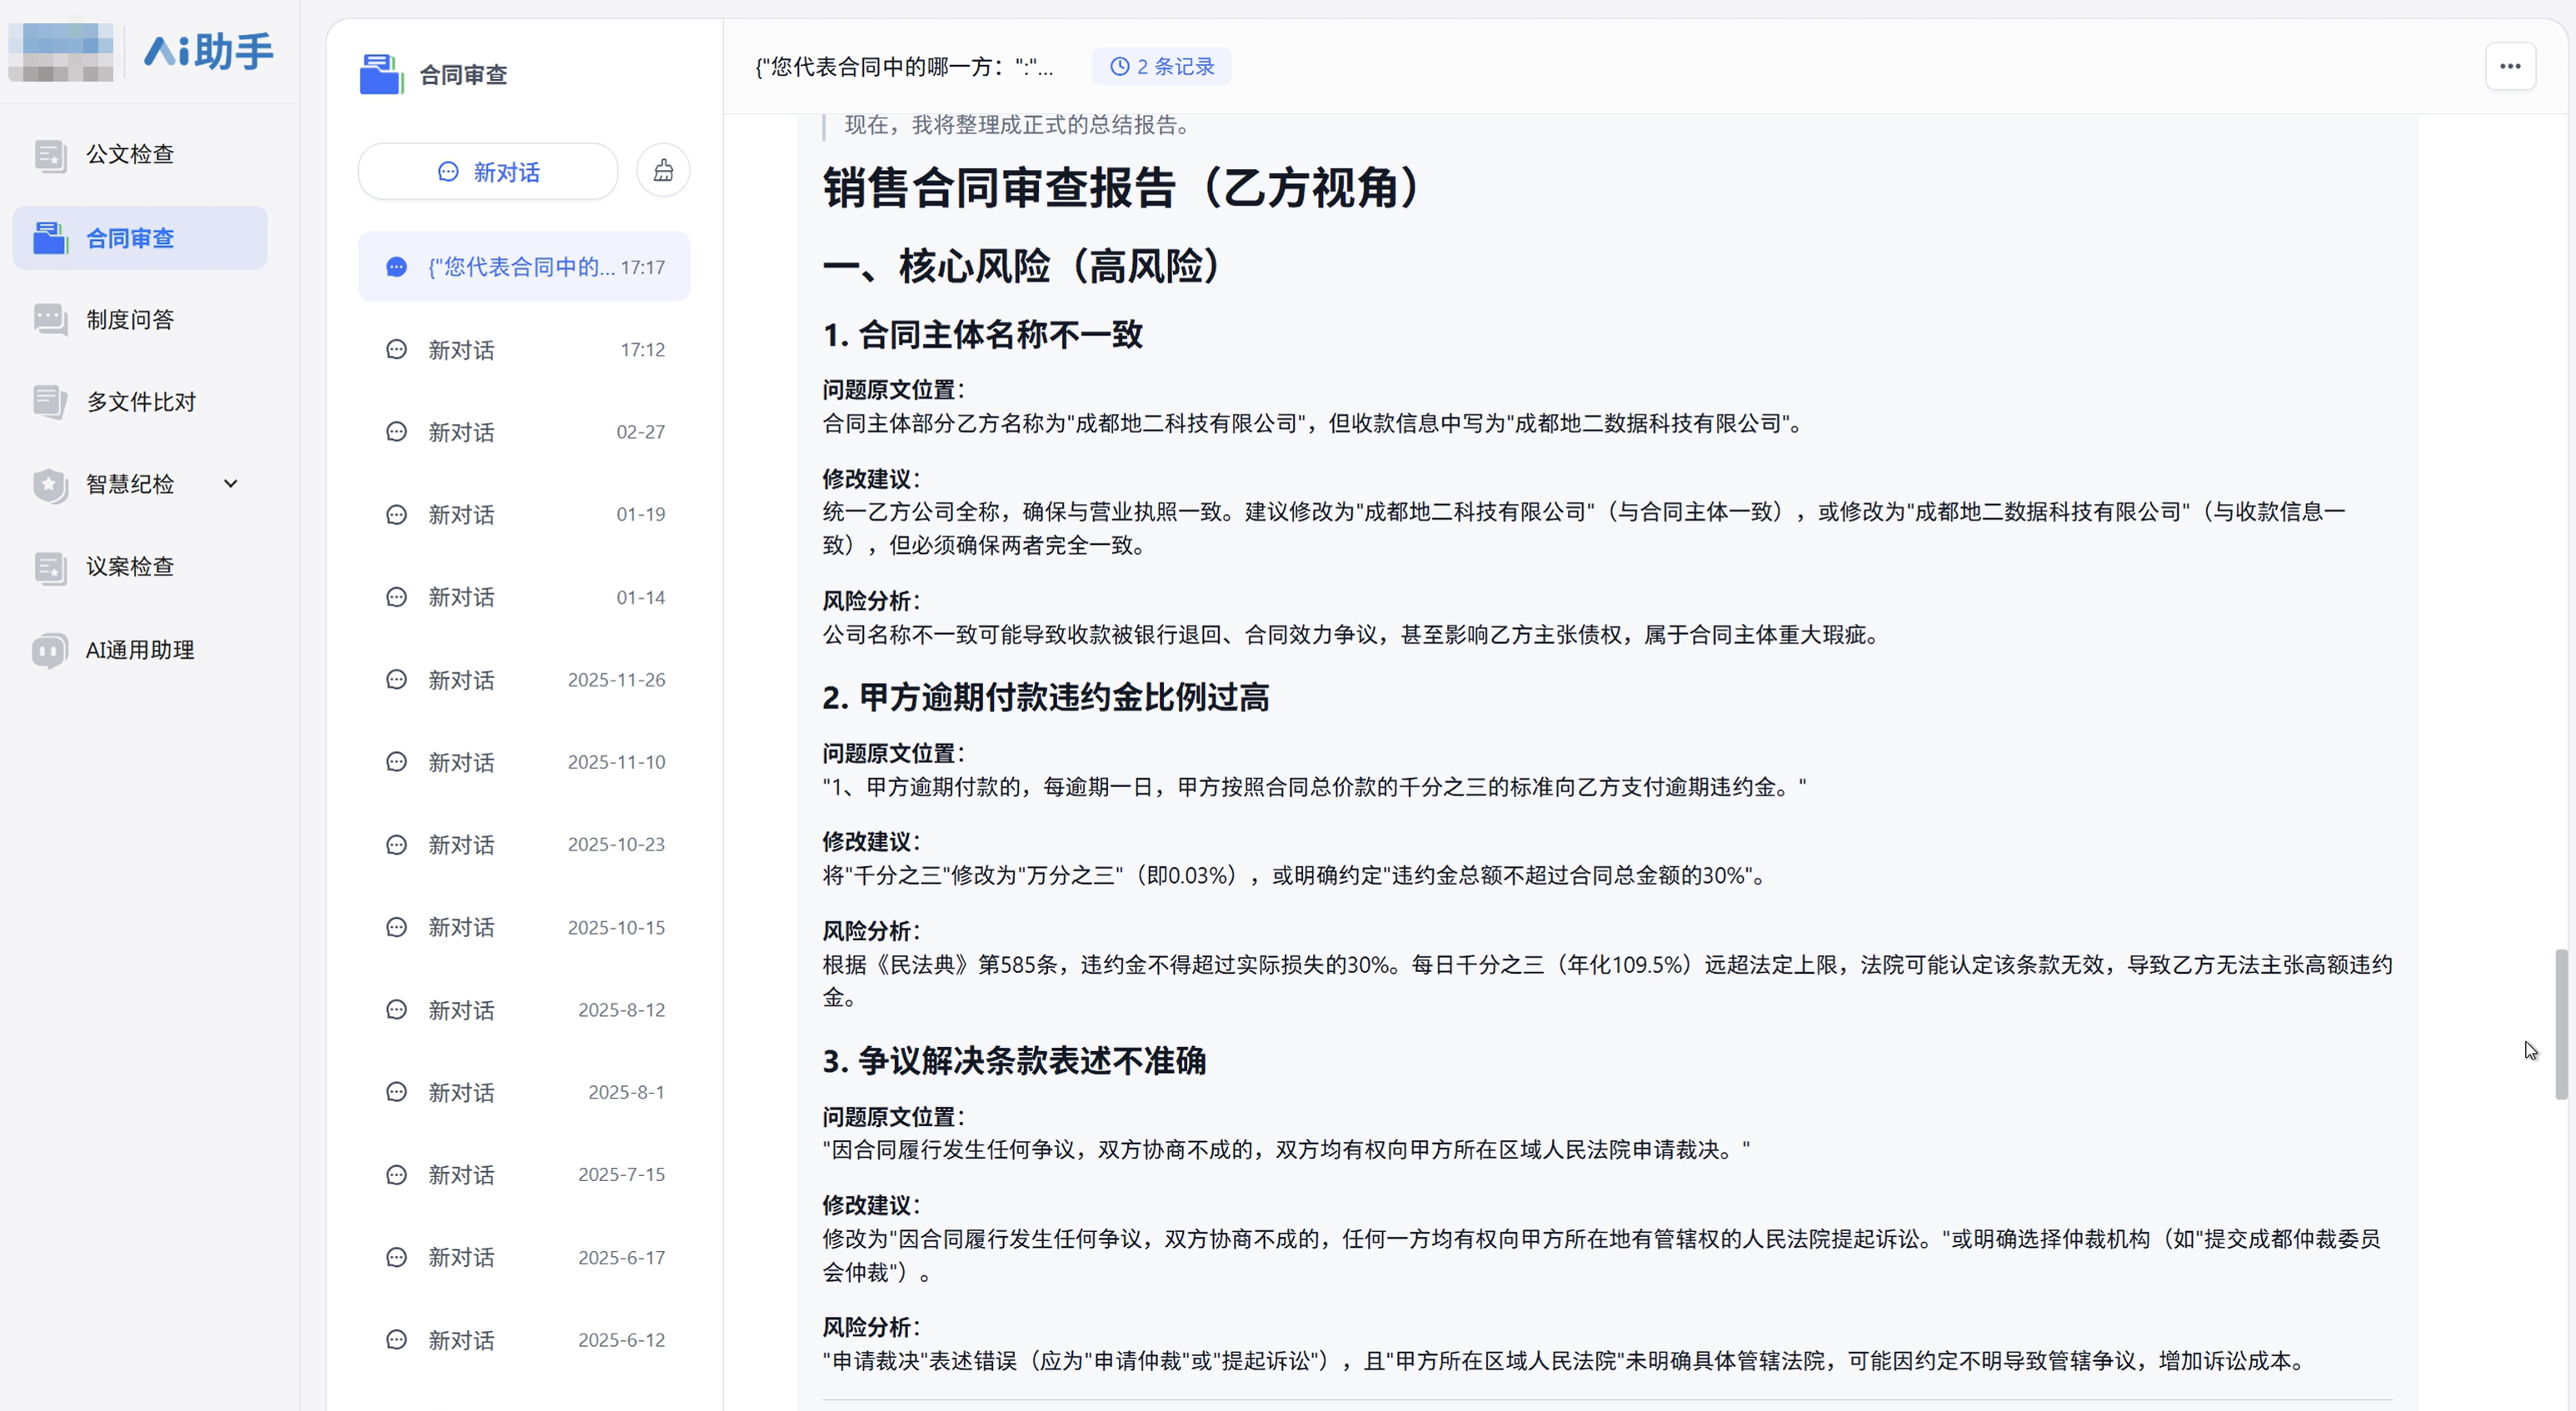The image size is (2576, 1411).
Task: Click the chat bubble icon of the 17:17 conversation
Action: (397, 267)
